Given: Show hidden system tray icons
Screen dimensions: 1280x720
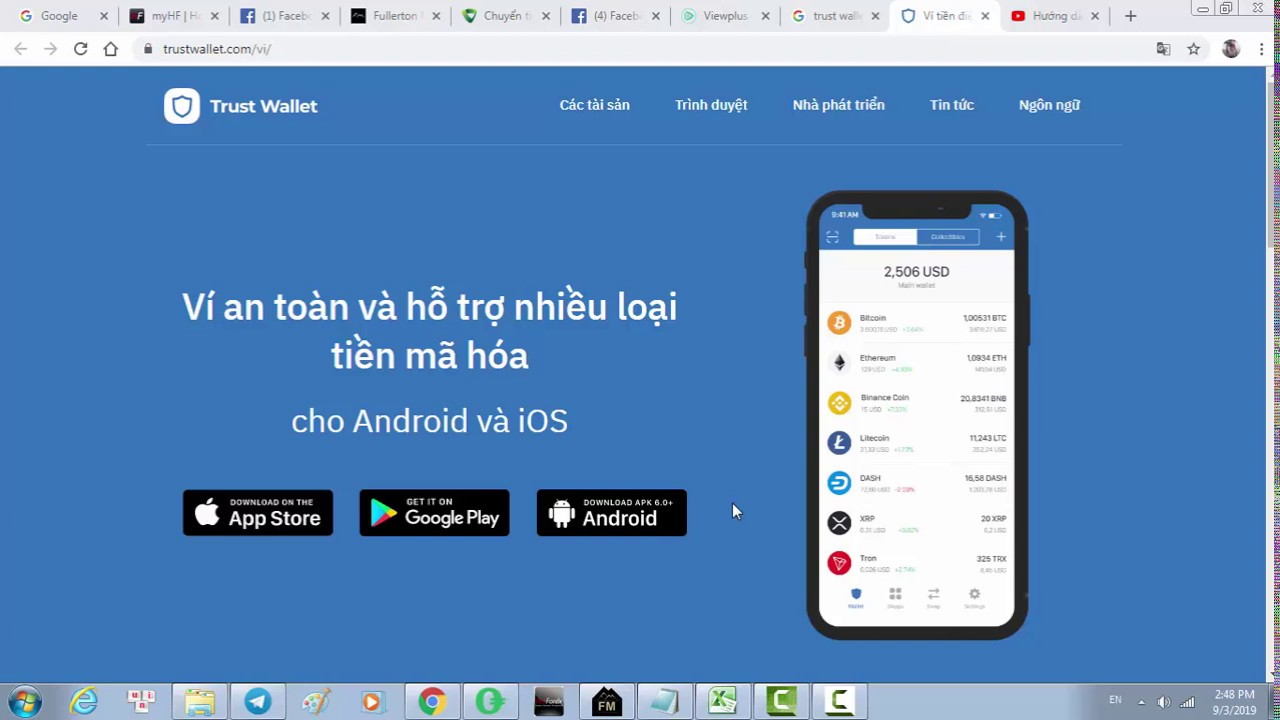Looking at the screenshot, I should tap(1141, 702).
